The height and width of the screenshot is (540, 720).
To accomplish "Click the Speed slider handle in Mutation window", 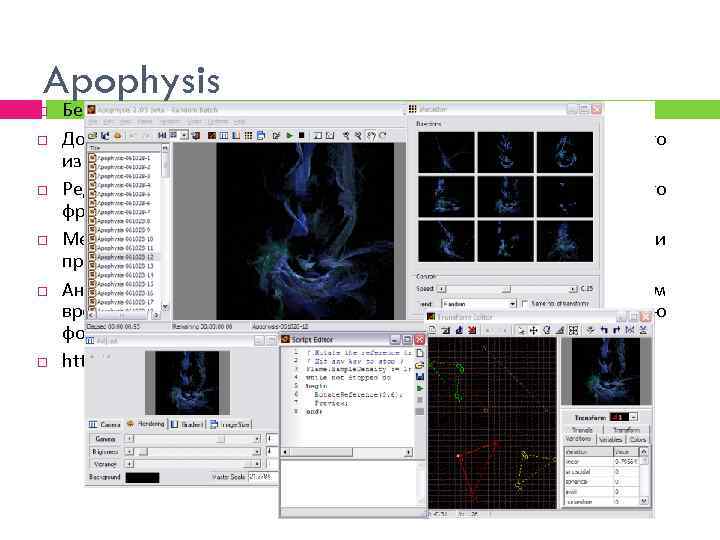I will (506, 289).
